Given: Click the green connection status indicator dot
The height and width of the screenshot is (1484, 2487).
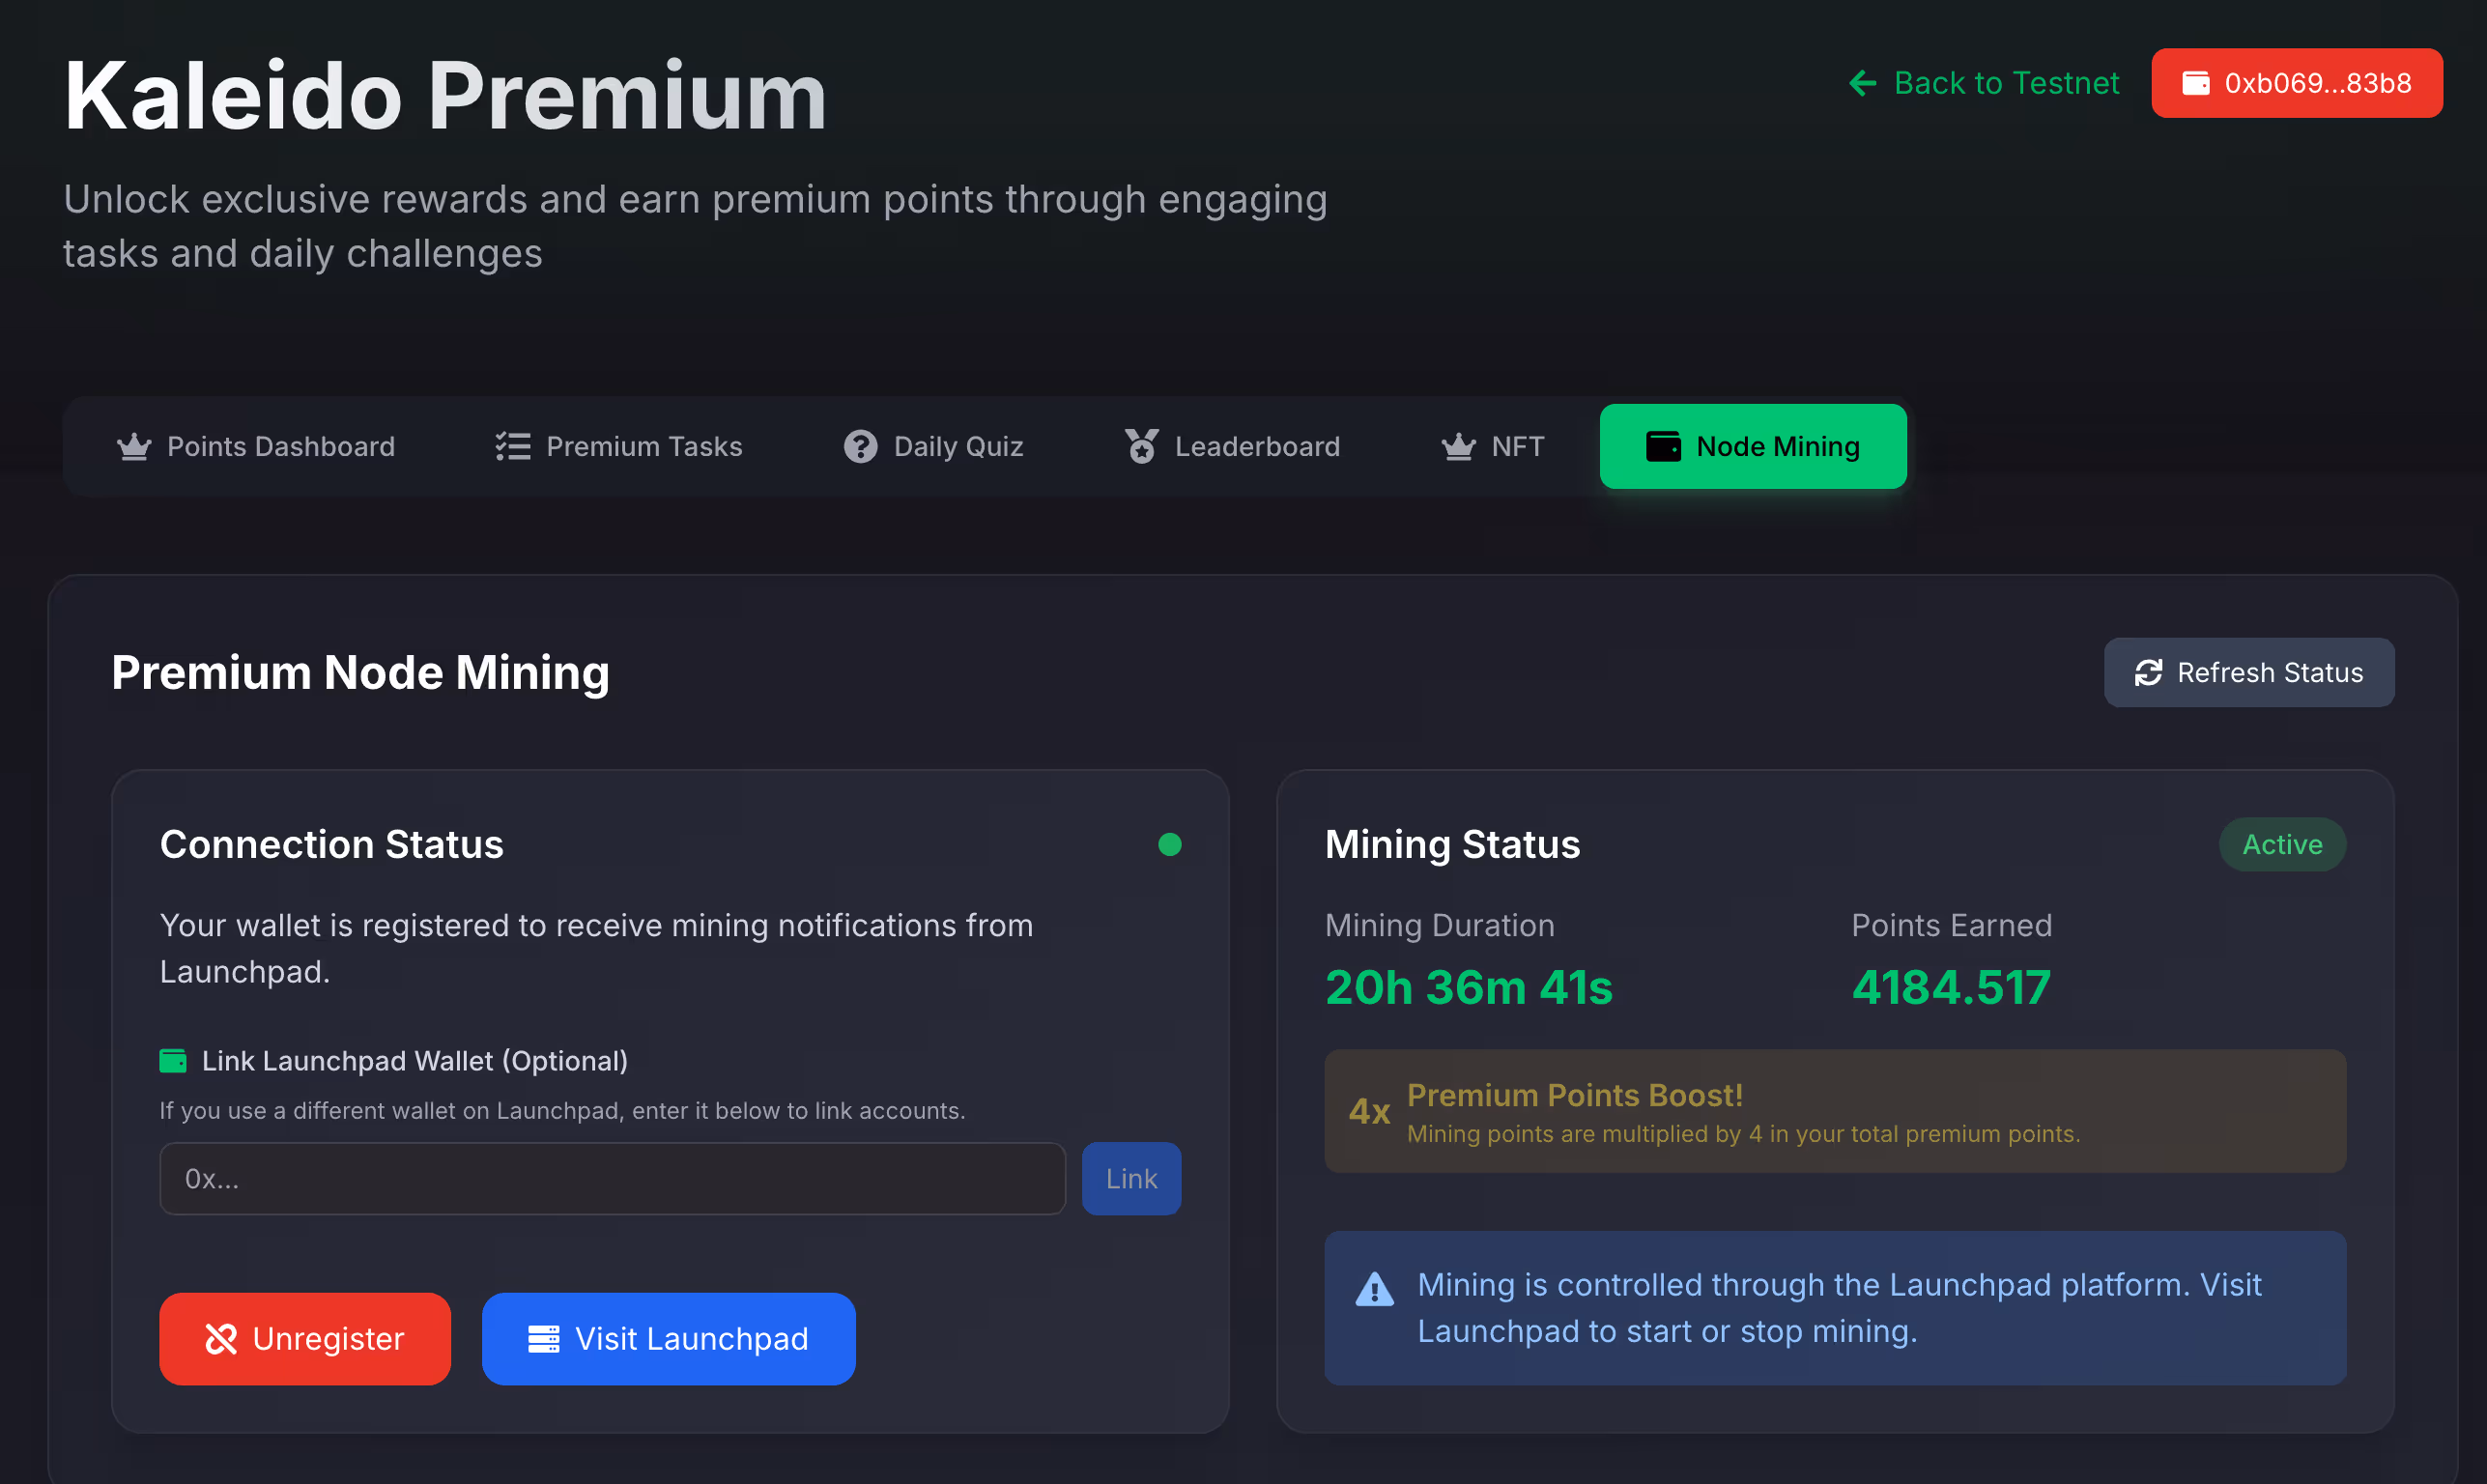Looking at the screenshot, I should coord(1169,845).
